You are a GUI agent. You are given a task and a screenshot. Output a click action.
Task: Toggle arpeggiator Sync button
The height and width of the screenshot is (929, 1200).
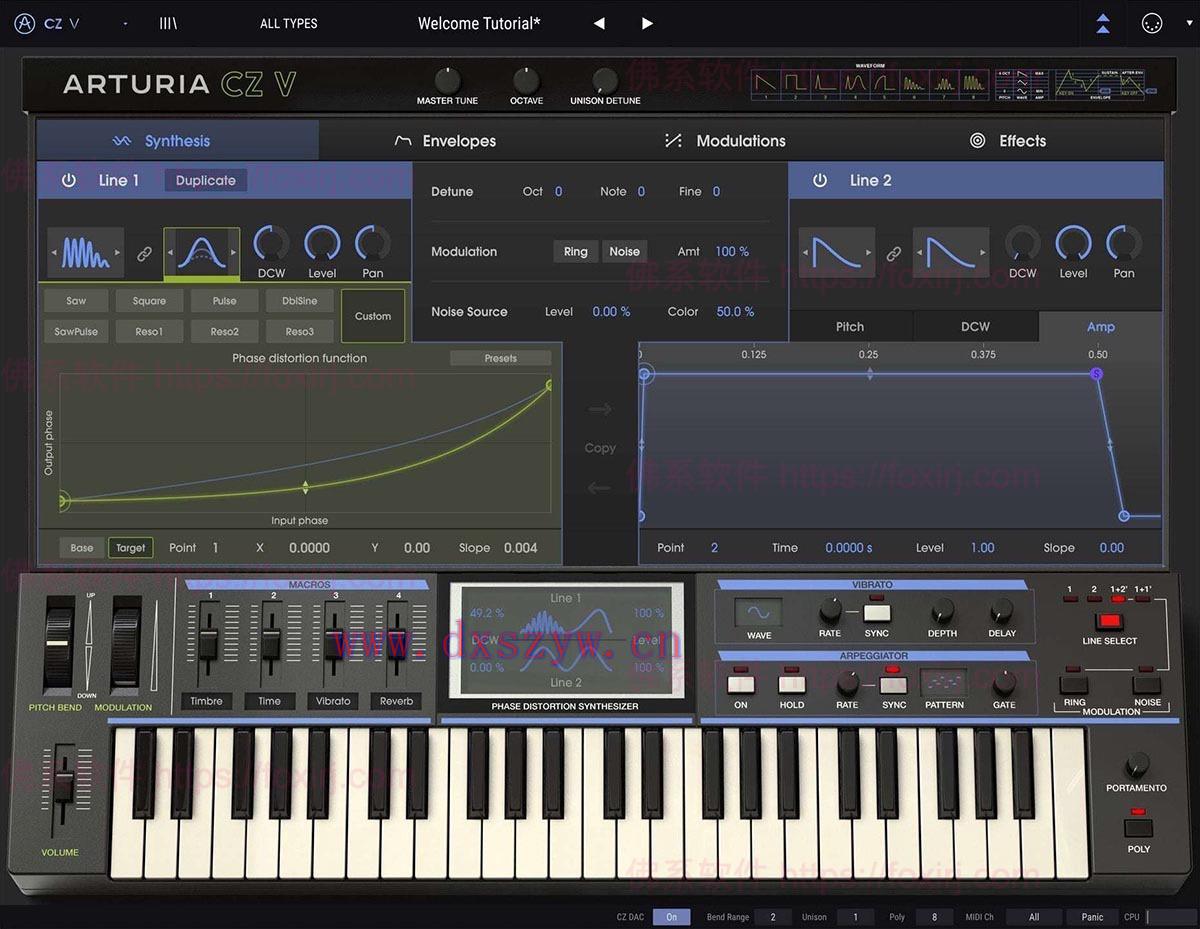click(894, 685)
